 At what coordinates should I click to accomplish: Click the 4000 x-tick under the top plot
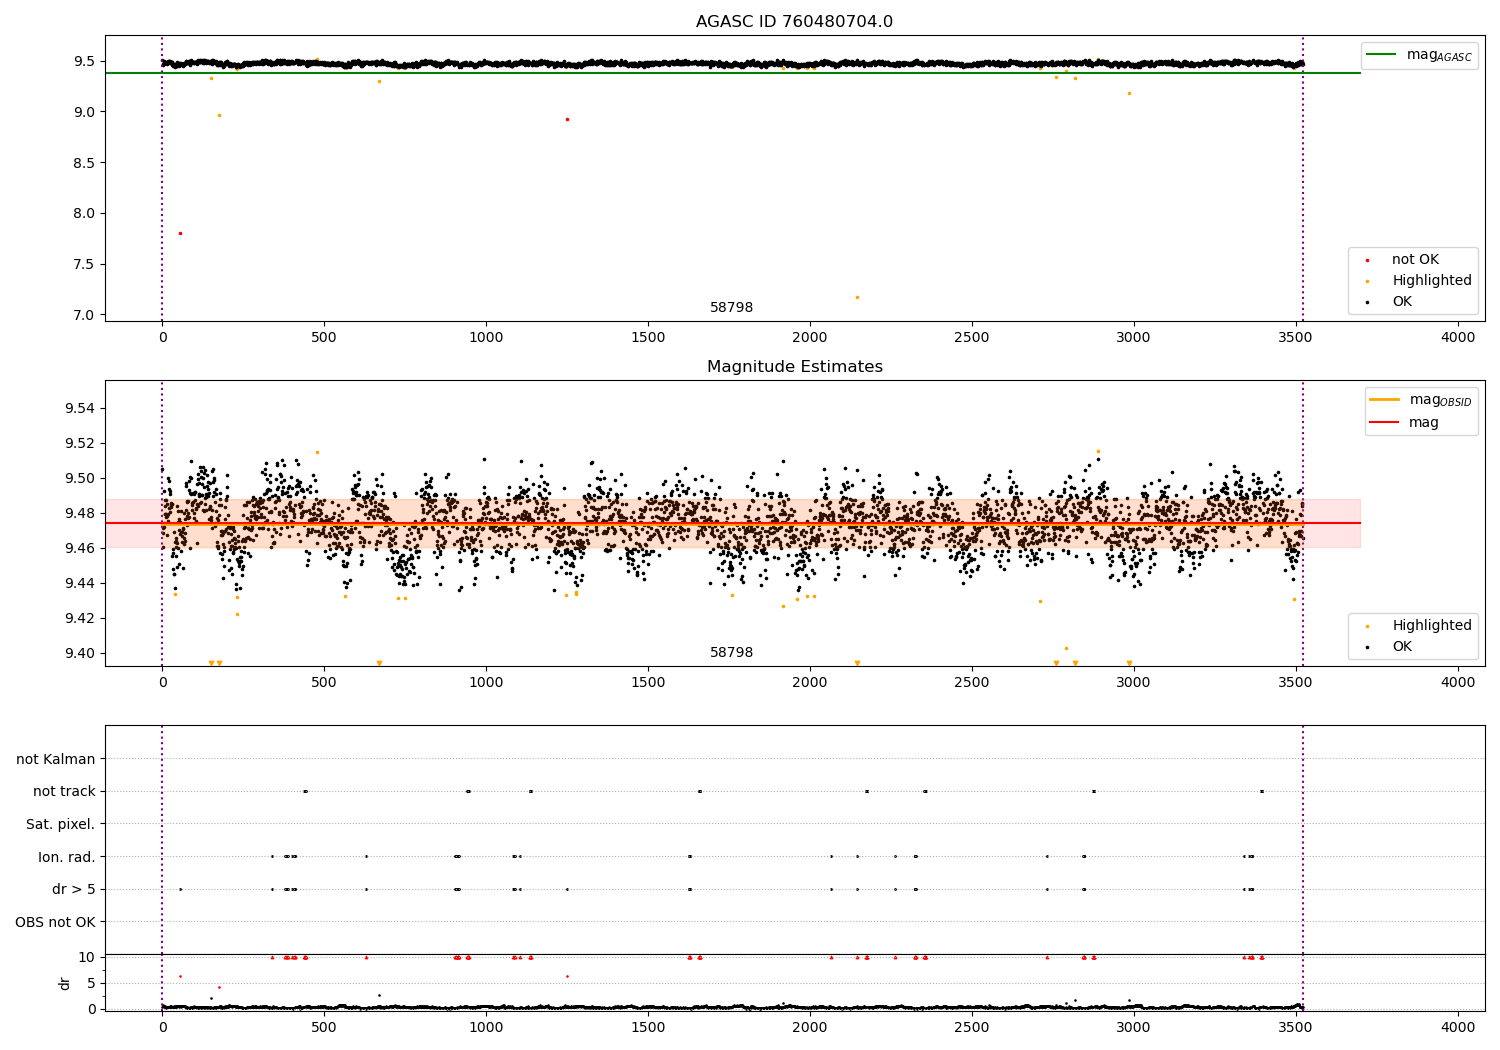tap(1458, 338)
